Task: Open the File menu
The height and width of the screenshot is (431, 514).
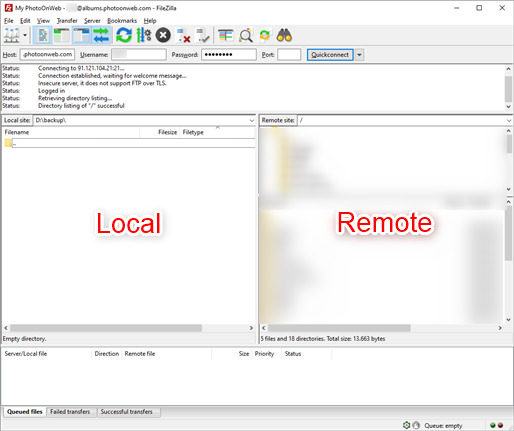Action: tap(9, 21)
